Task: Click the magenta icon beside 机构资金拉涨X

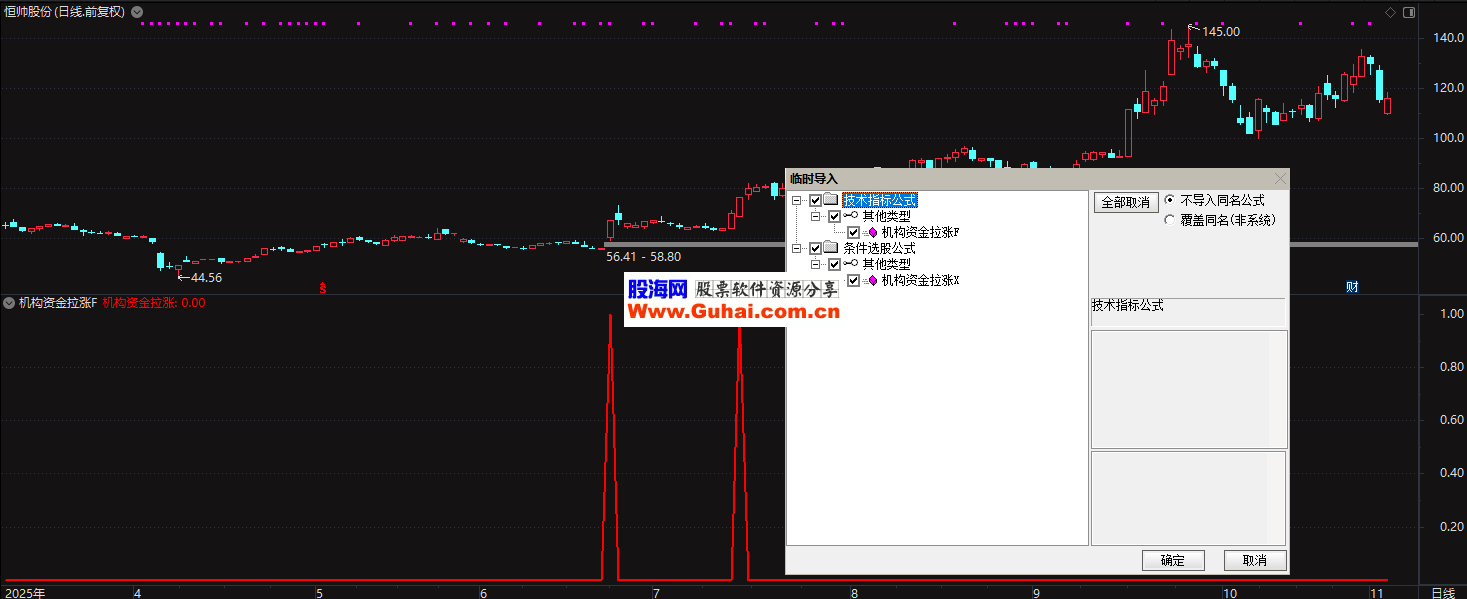Action: (x=871, y=280)
